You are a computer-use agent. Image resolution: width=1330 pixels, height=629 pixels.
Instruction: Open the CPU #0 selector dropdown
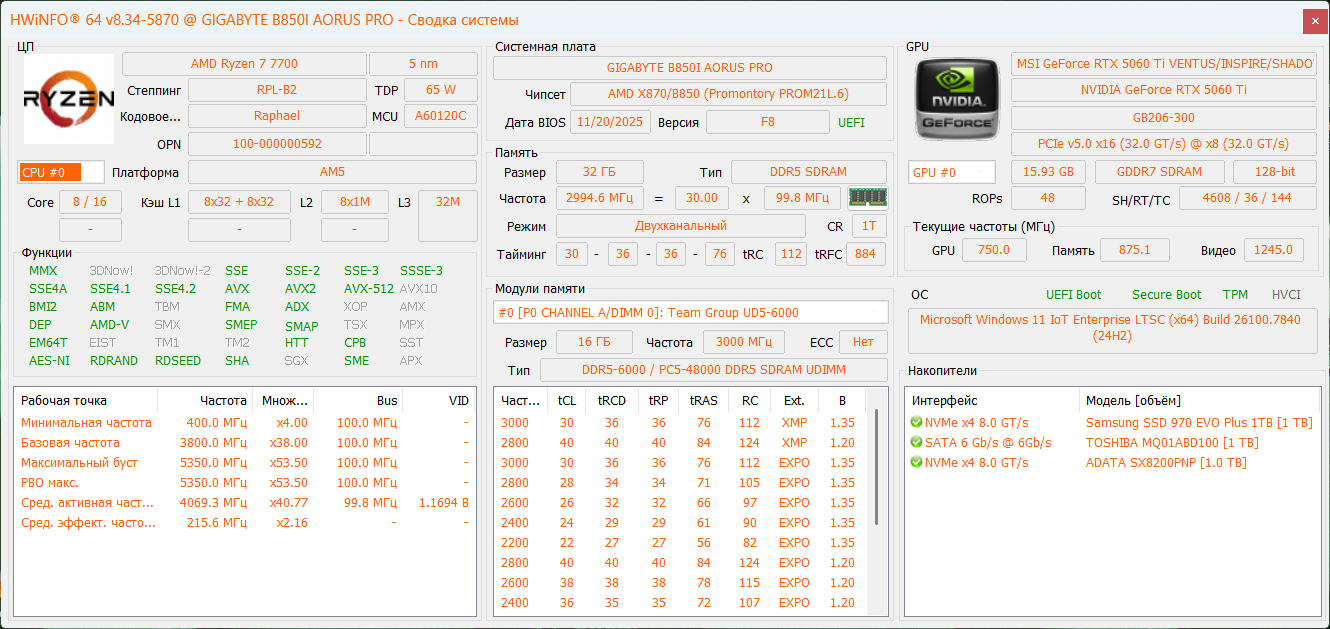pos(61,172)
